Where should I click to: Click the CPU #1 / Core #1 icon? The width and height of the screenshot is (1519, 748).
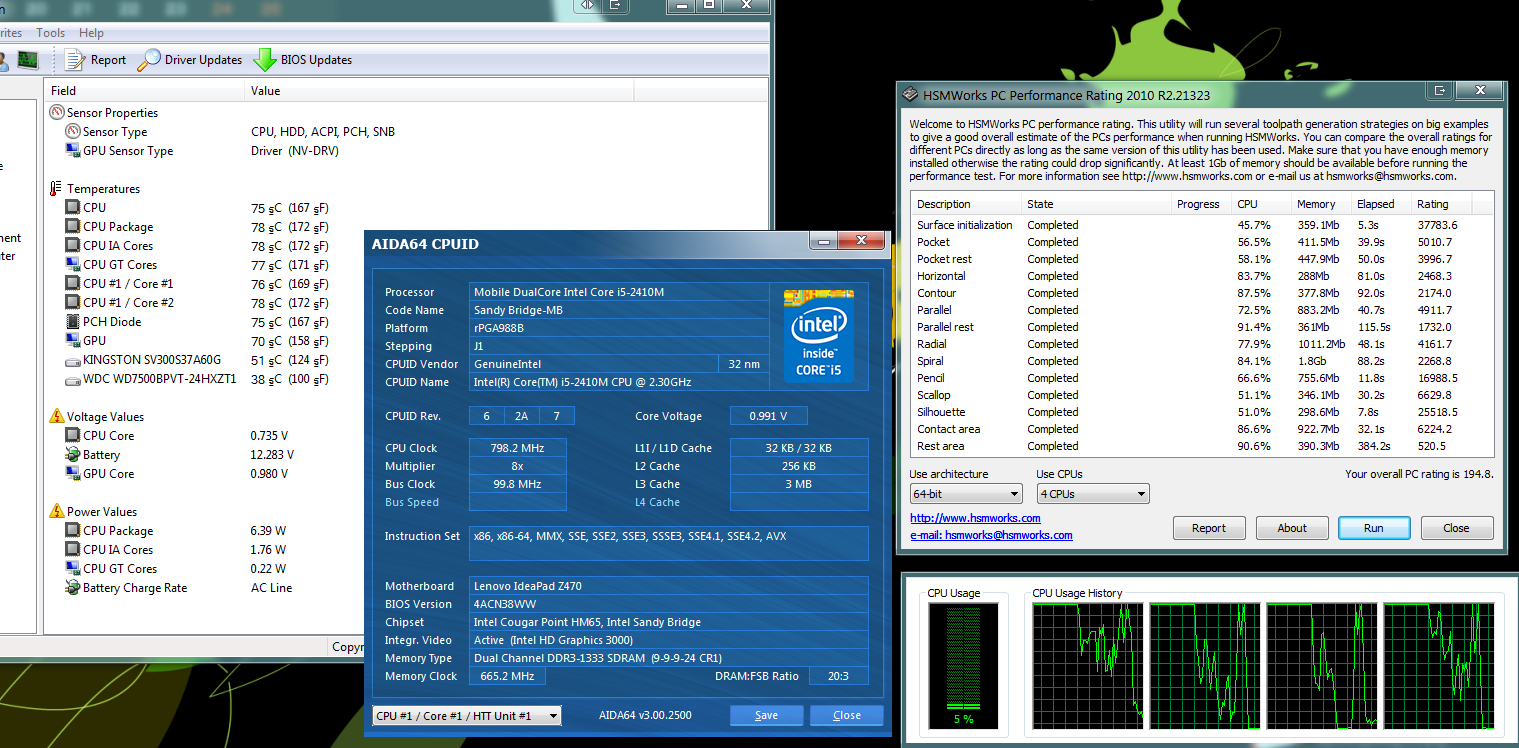click(73, 284)
